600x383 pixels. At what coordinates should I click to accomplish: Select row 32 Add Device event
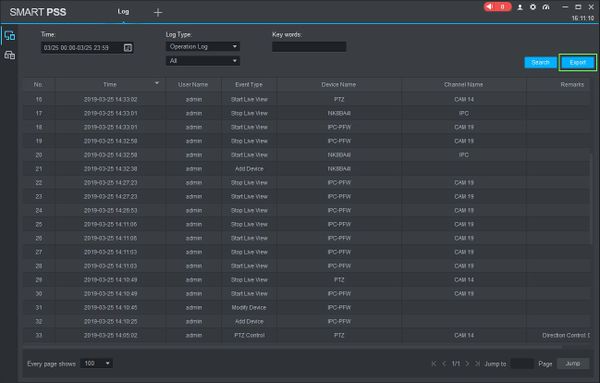click(306, 321)
